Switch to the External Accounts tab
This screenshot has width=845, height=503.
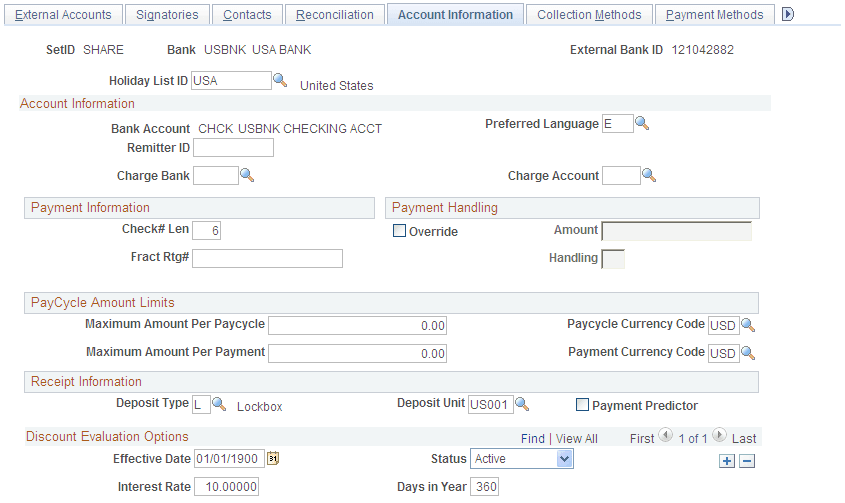(x=63, y=15)
